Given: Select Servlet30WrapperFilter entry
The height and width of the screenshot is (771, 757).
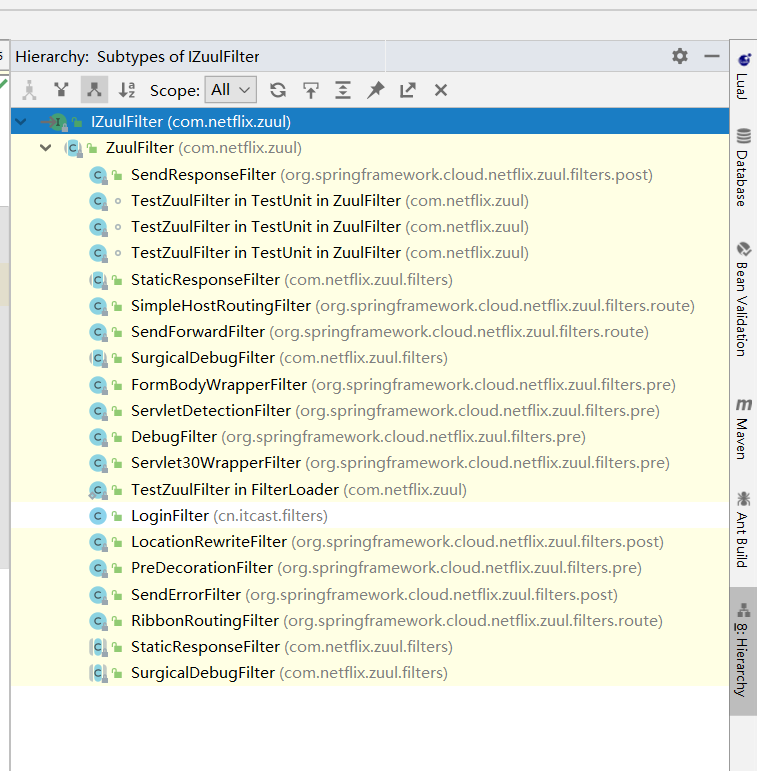Looking at the screenshot, I should click(x=370, y=463).
